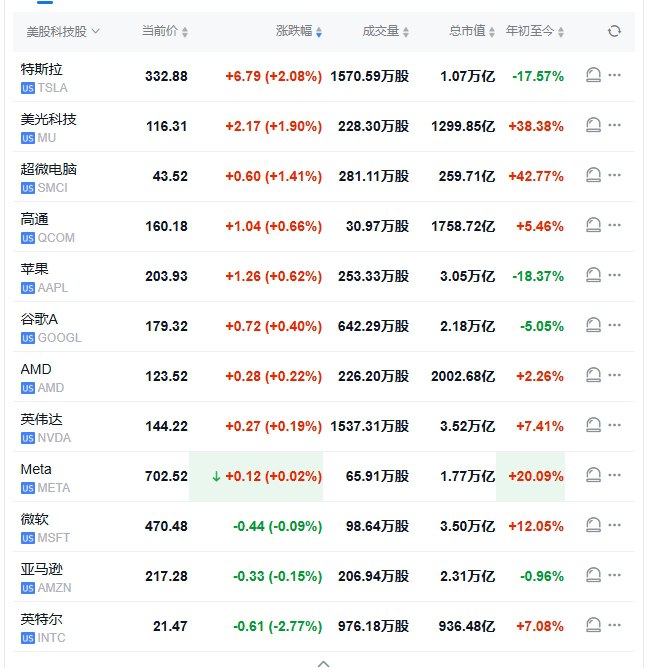
Task: Set price alert bell for AMD row
Action: pos(593,375)
